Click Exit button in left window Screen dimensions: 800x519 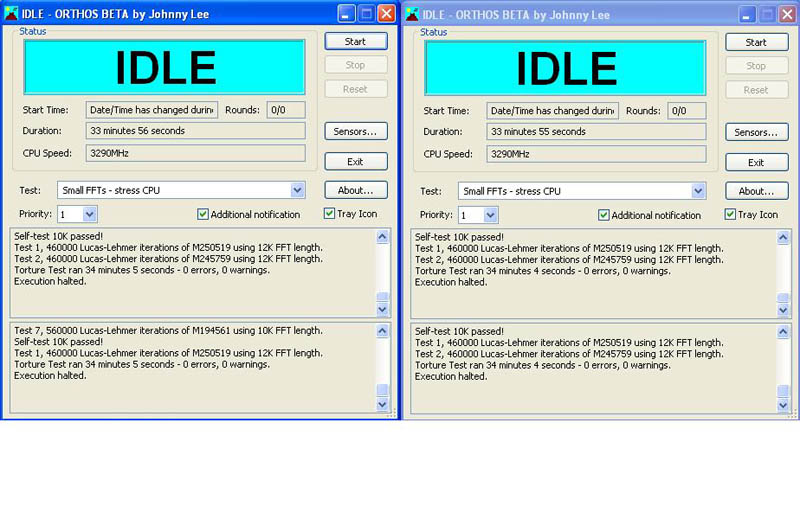click(x=356, y=162)
